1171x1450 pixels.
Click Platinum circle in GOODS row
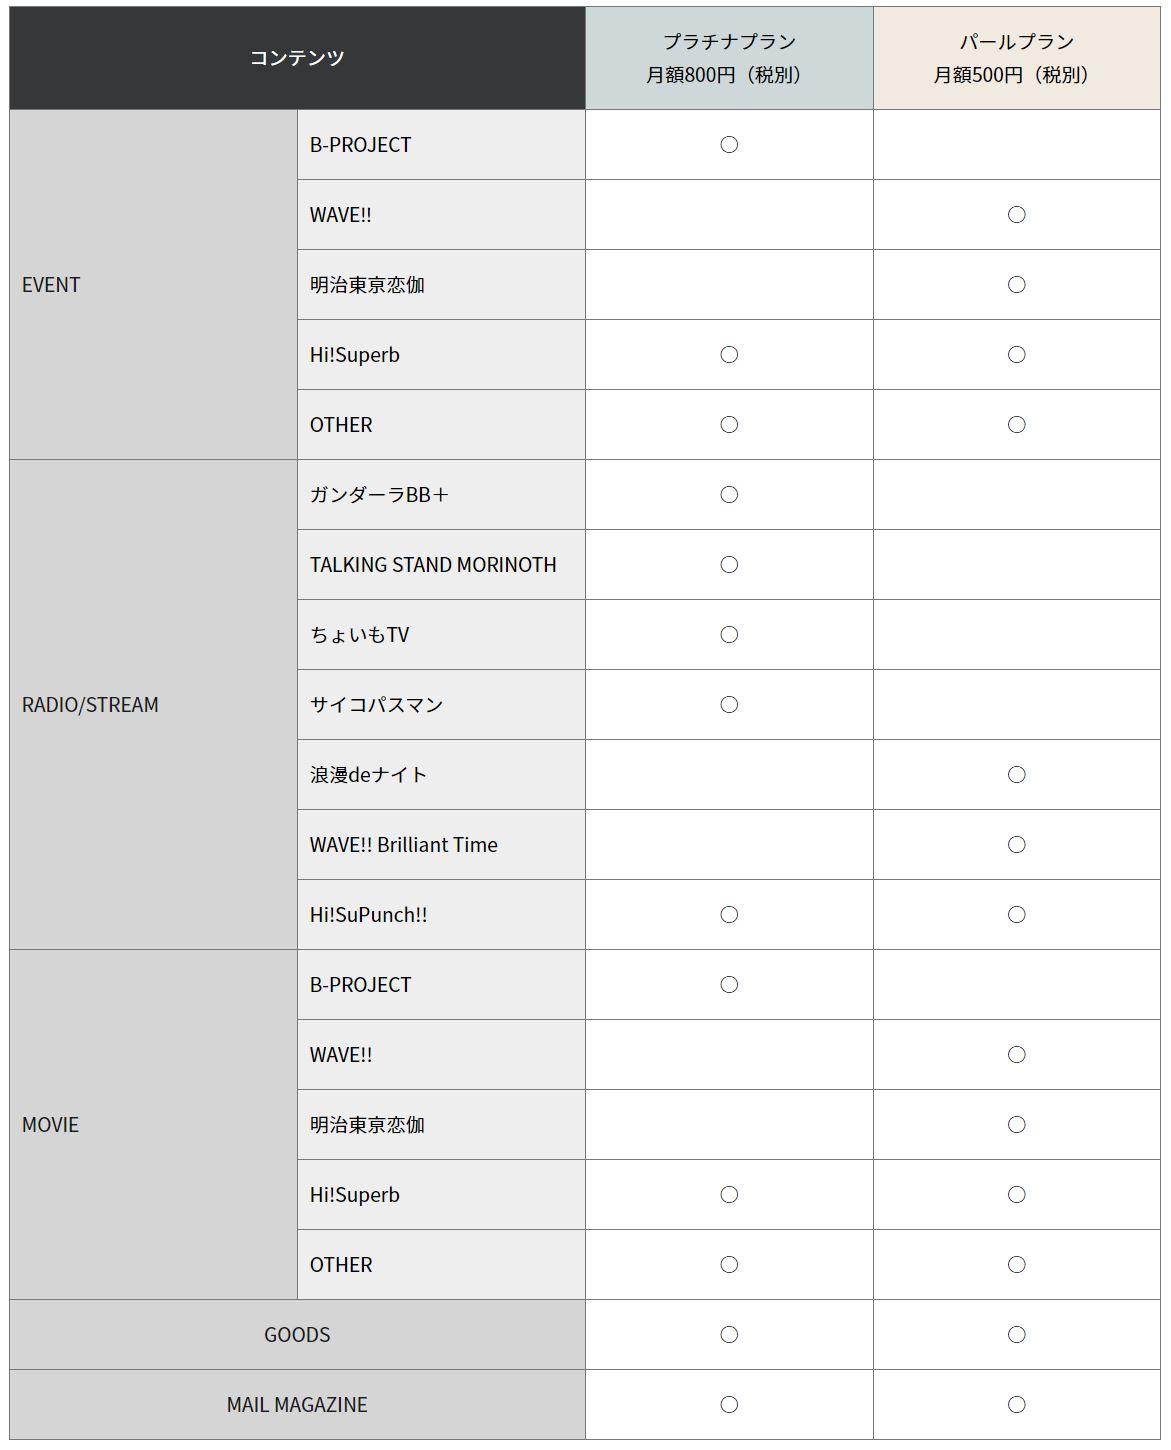point(729,1335)
